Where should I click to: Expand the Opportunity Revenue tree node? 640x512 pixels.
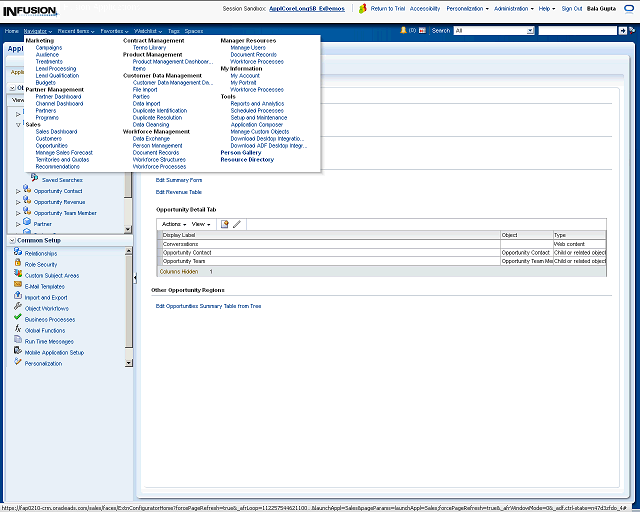(x=18, y=202)
